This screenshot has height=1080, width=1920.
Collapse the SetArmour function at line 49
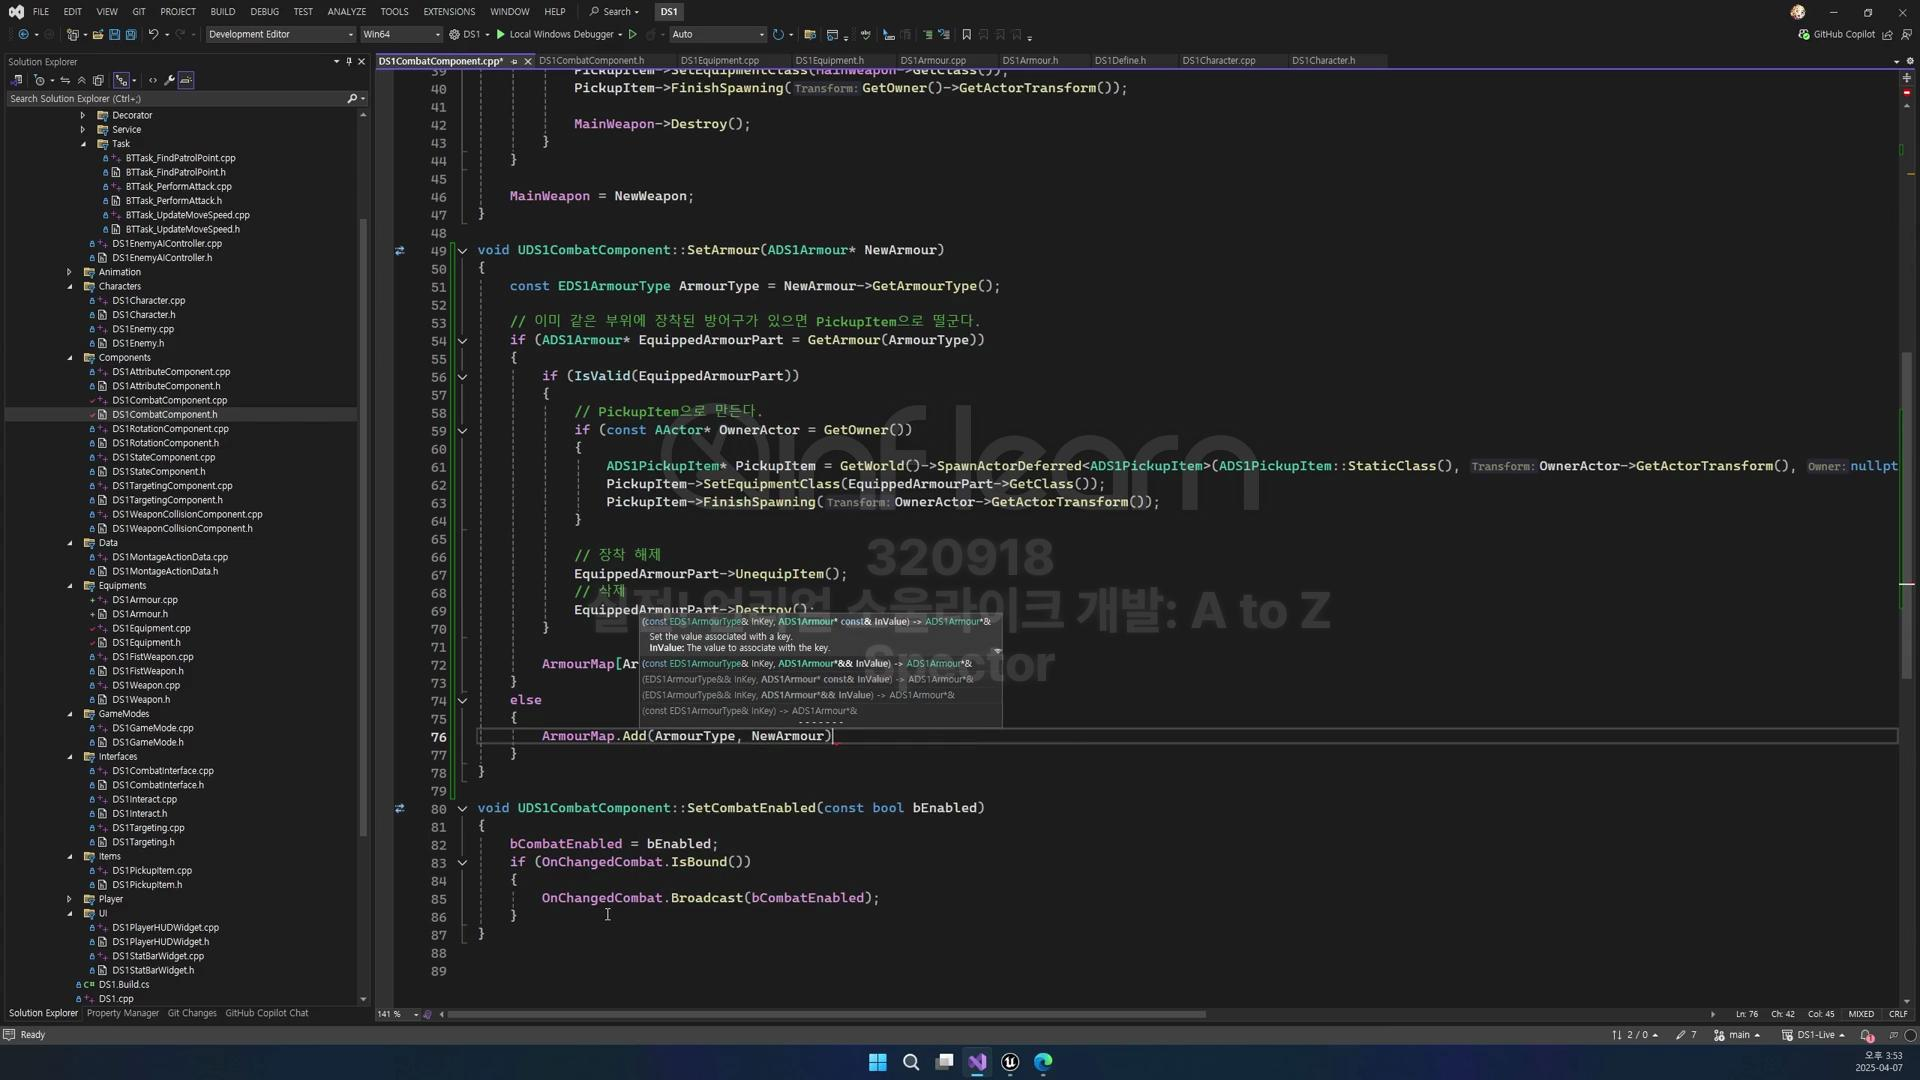click(462, 251)
